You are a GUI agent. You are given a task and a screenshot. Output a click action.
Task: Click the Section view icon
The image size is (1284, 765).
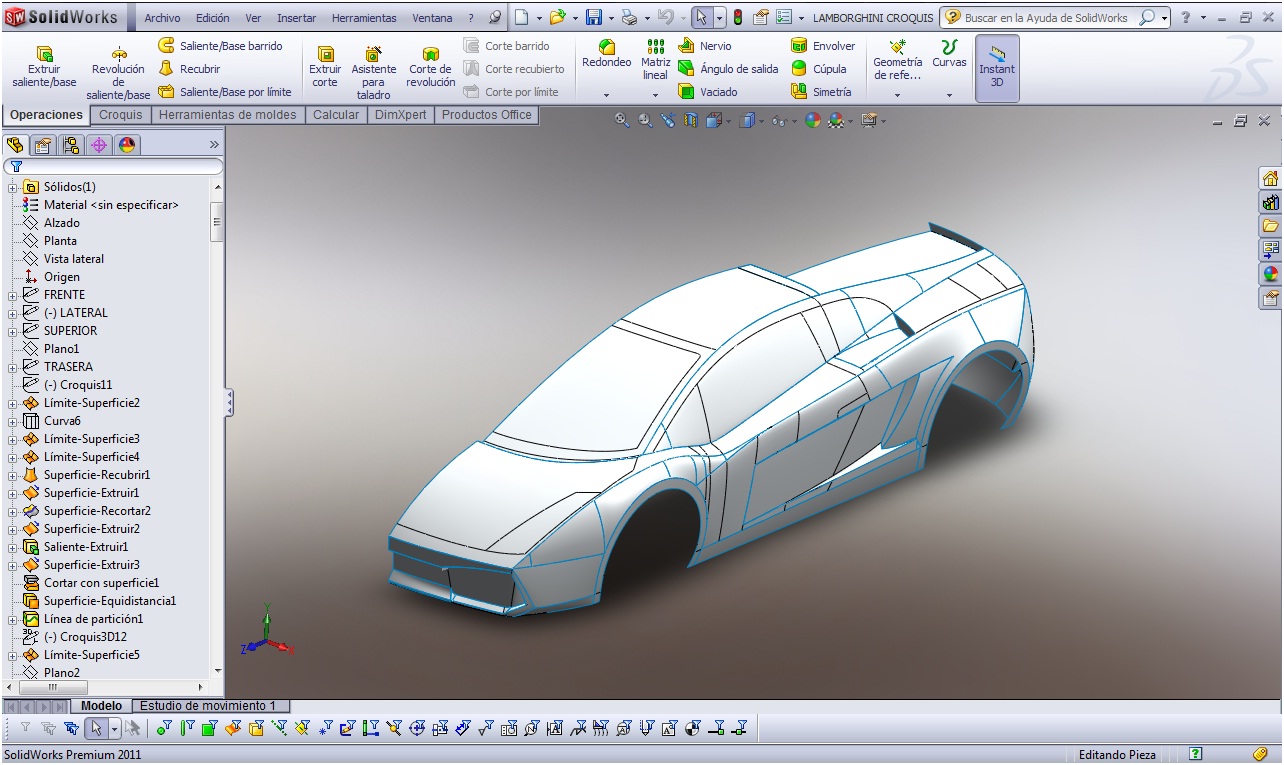690,120
